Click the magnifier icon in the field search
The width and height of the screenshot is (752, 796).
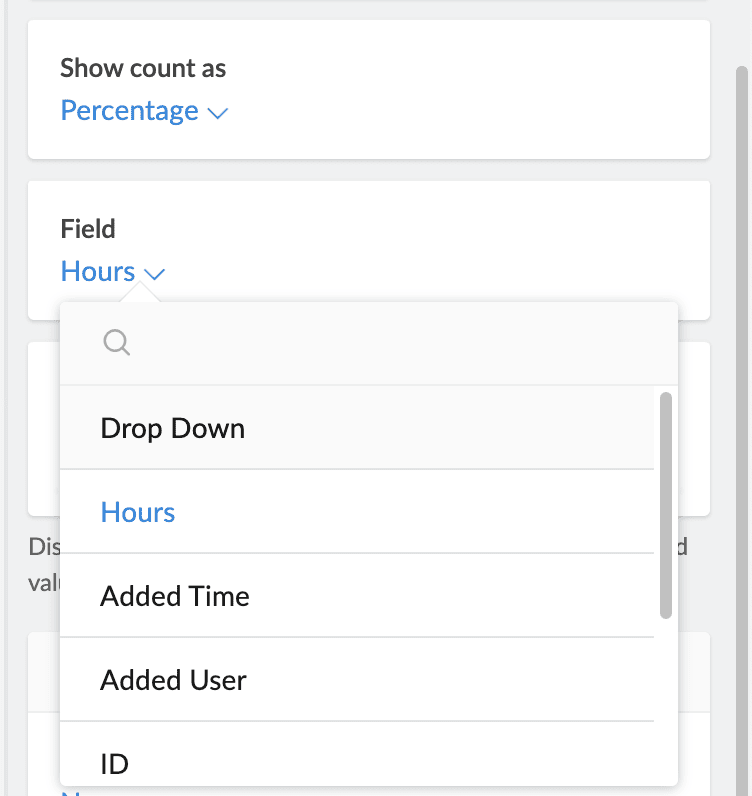pyautogui.click(x=116, y=343)
